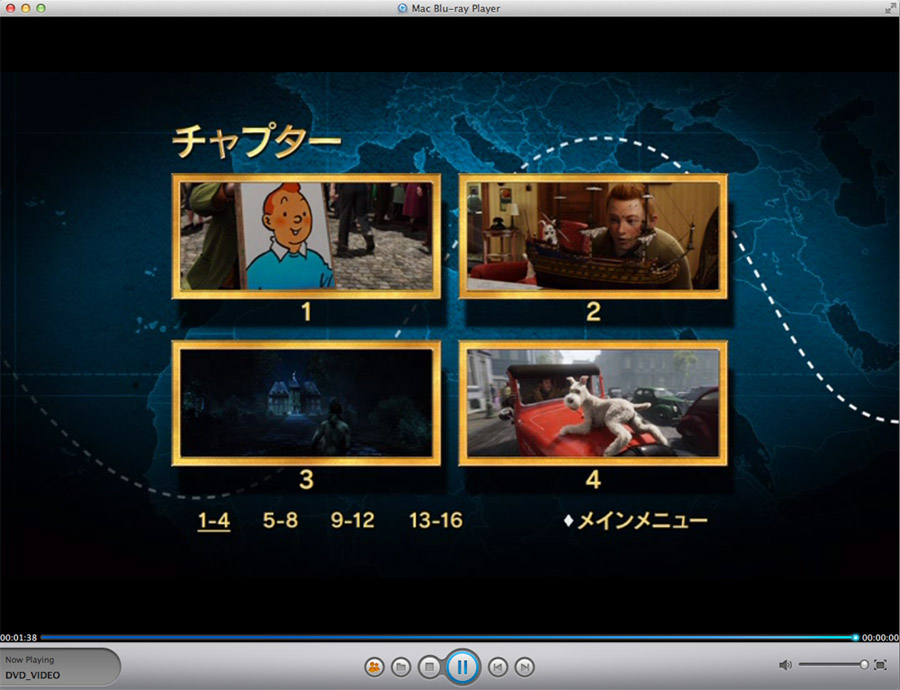
Task: Toggle full screen mode icon
Action: coord(880,665)
